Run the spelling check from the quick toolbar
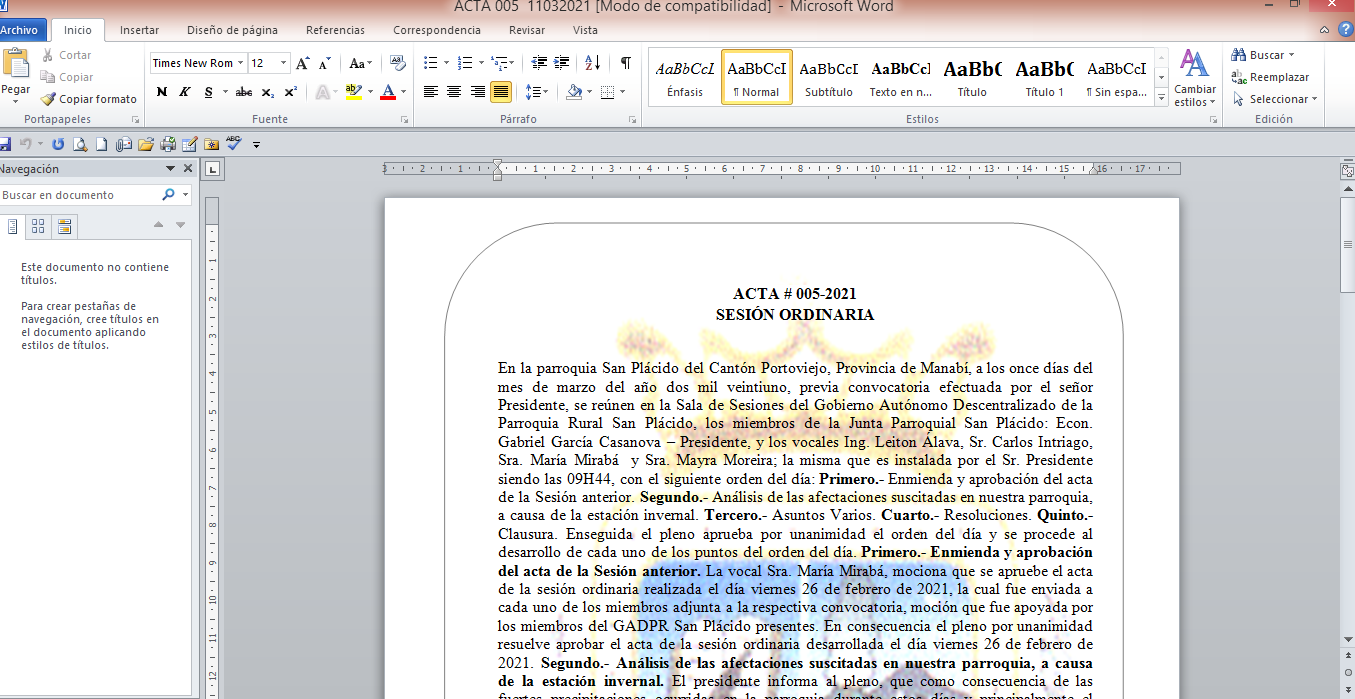 (234, 144)
